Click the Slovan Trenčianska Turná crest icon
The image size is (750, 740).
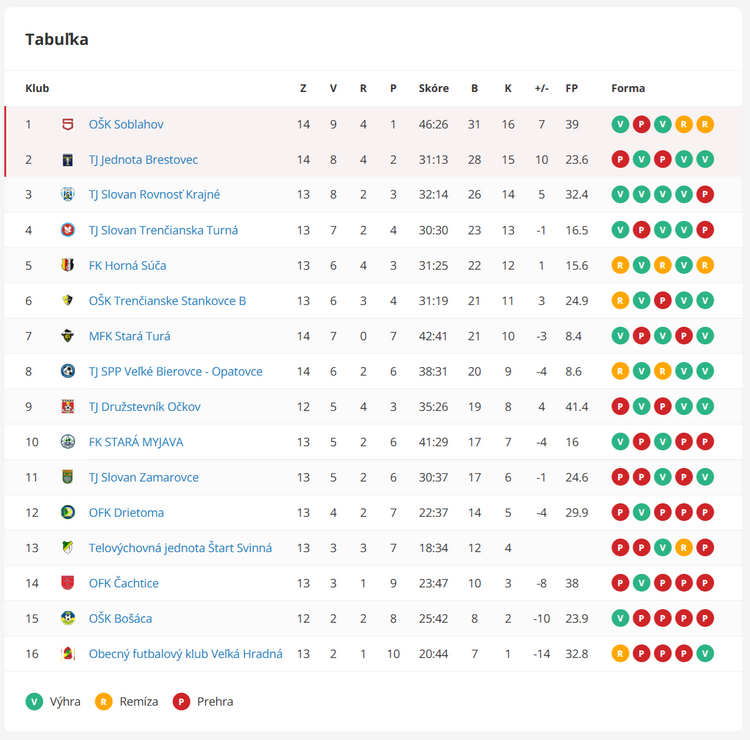tap(68, 230)
